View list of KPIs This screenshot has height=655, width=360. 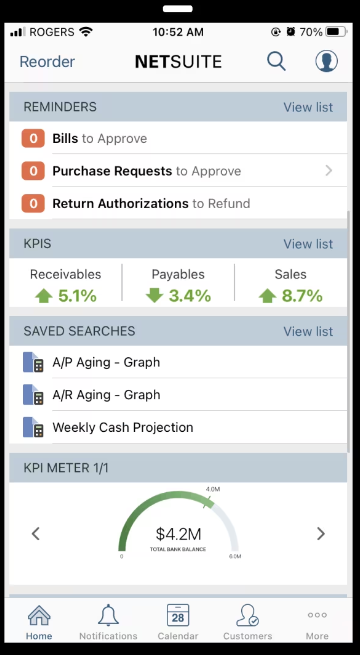tap(308, 244)
